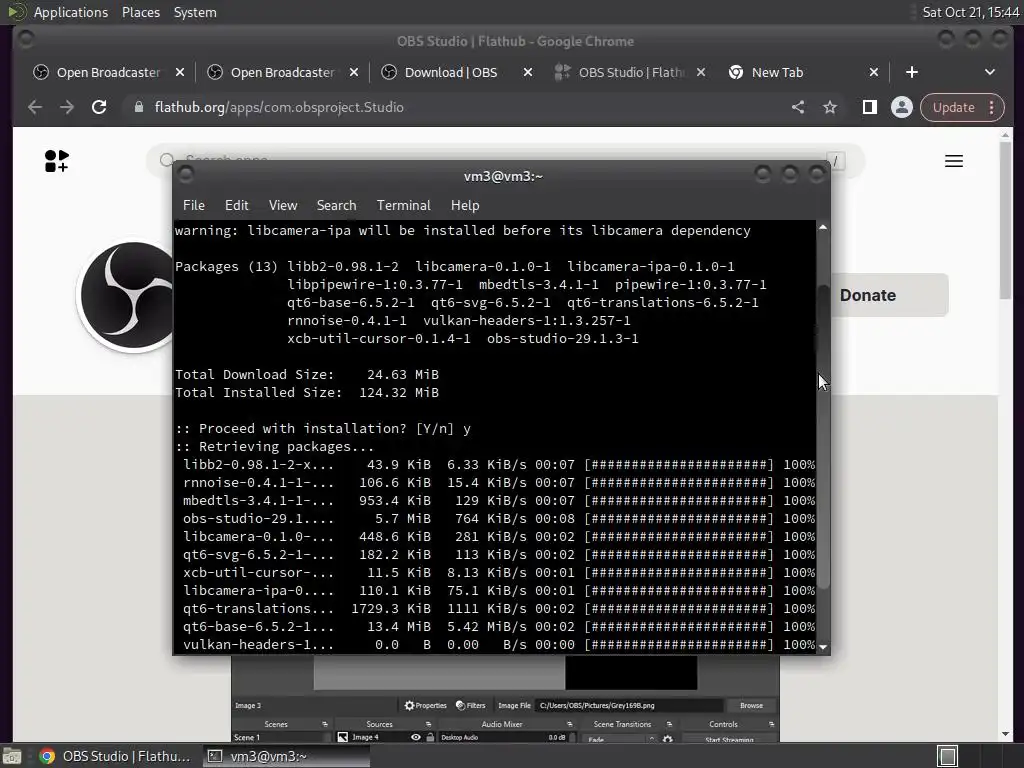Image resolution: width=1024 pixels, height=768 pixels.
Task: Switch to the New Tab tab
Action: tap(777, 72)
